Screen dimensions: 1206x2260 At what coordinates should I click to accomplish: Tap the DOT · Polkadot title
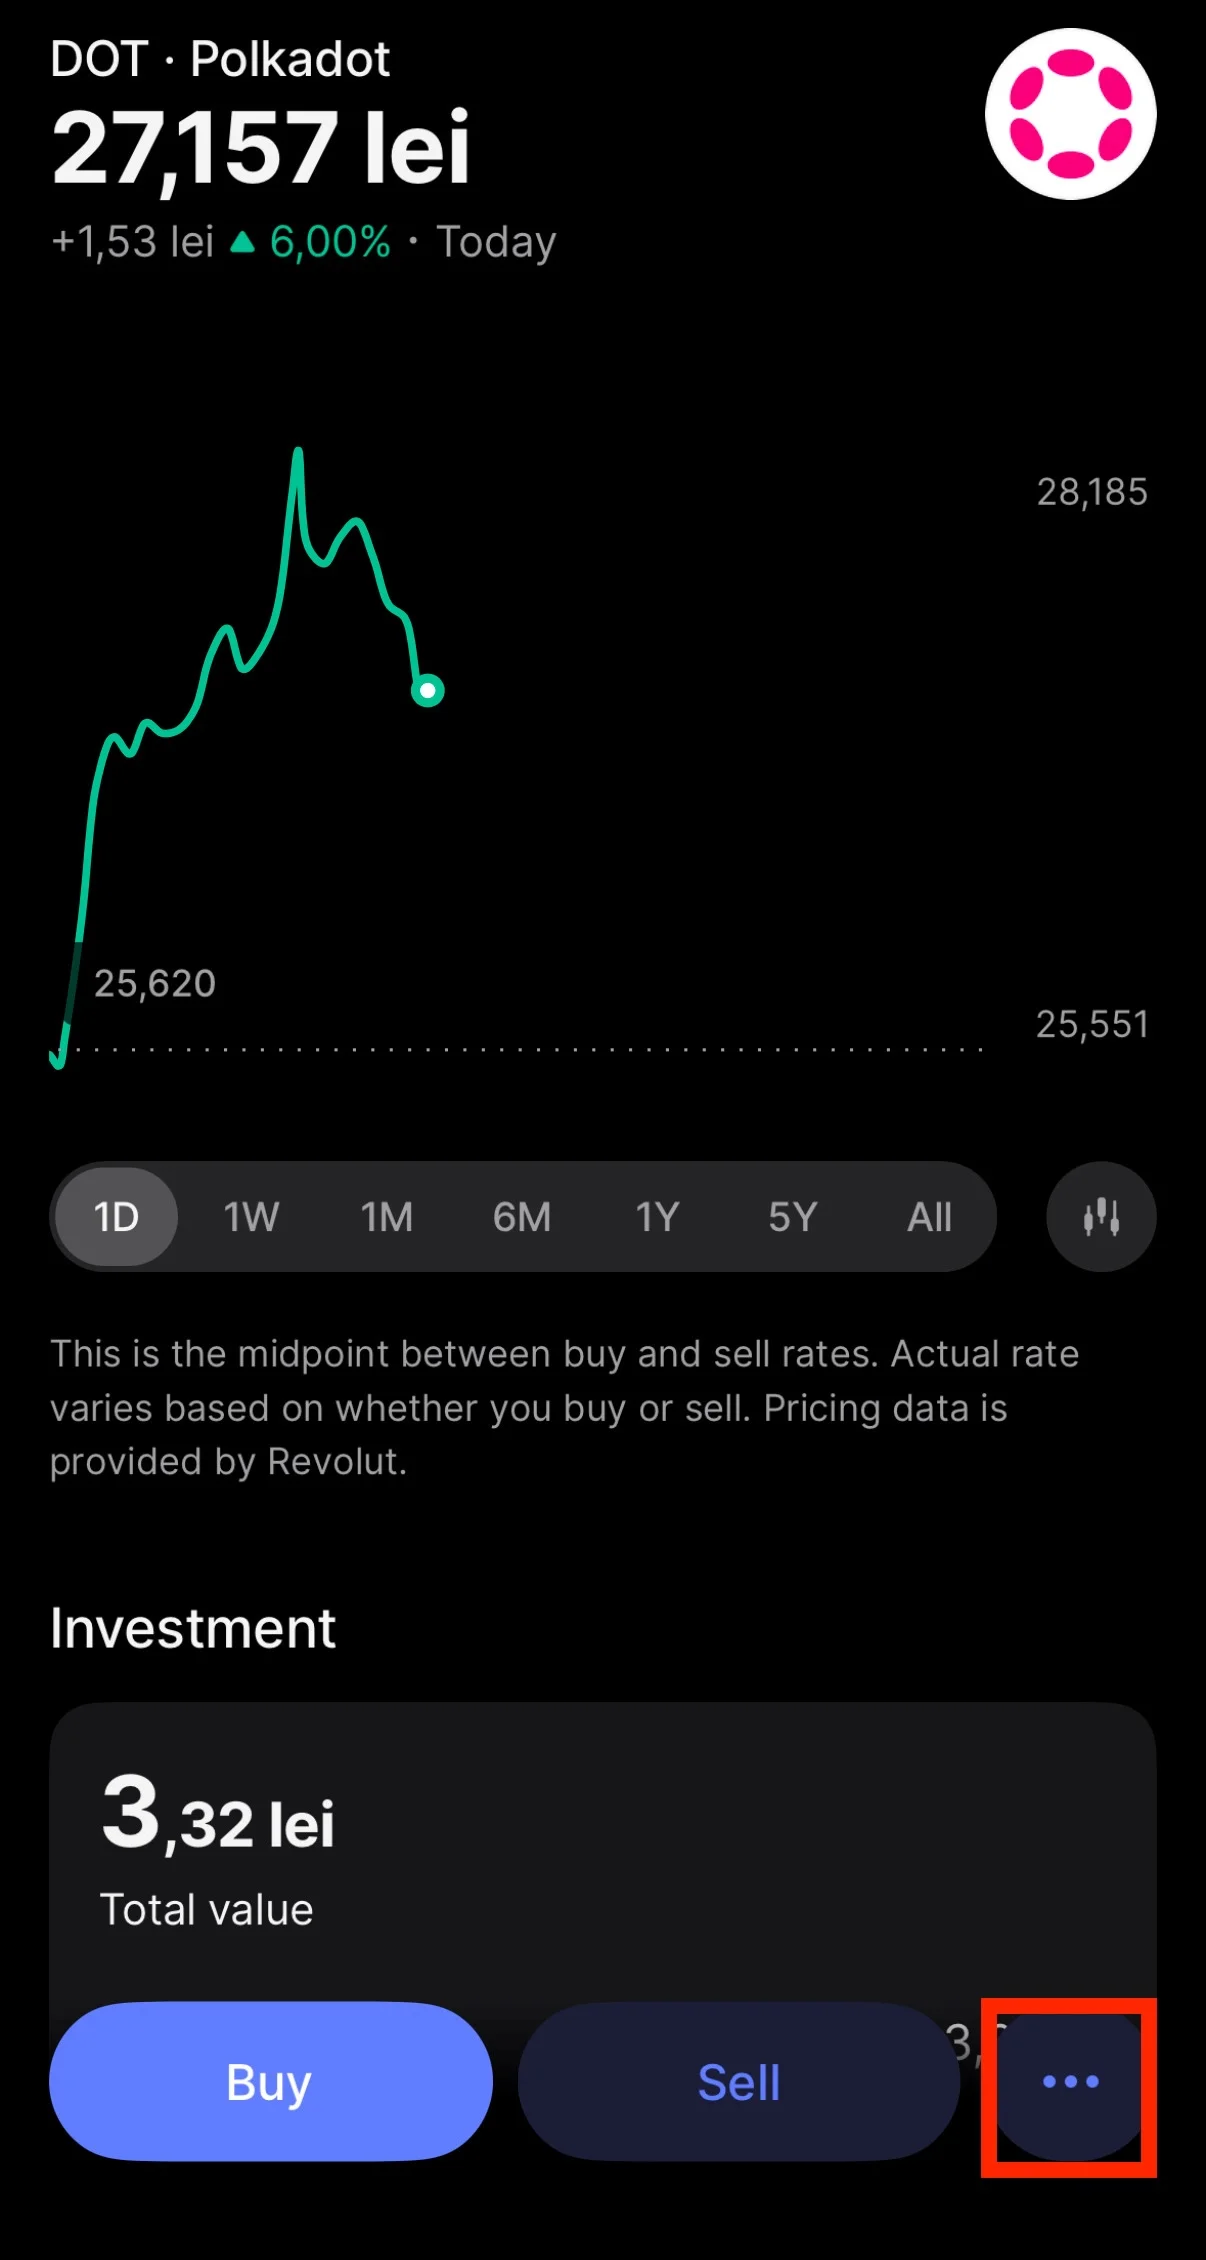click(x=220, y=59)
